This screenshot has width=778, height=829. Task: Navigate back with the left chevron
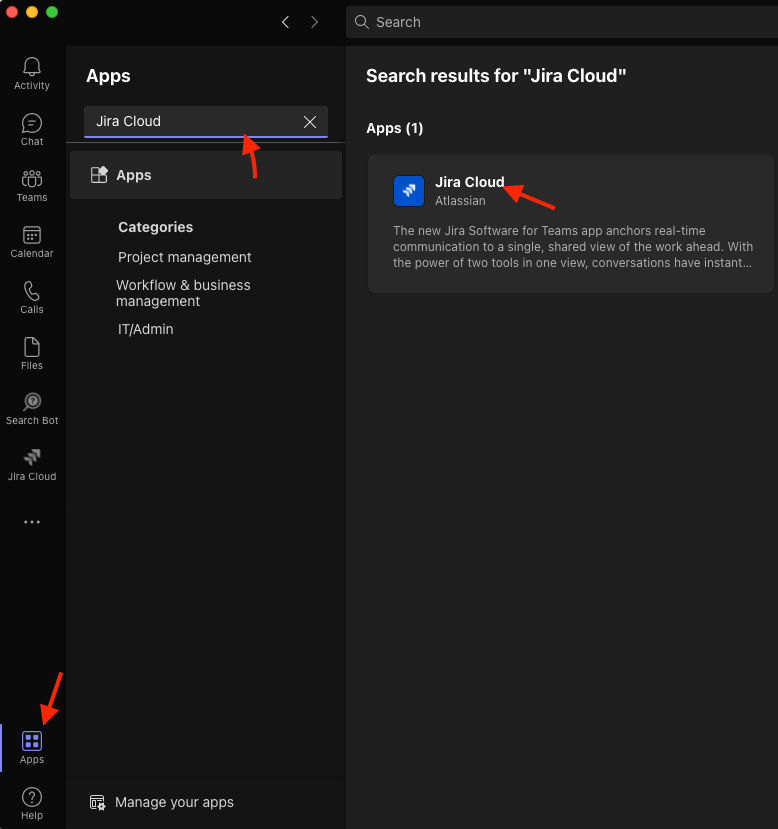point(285,21)
